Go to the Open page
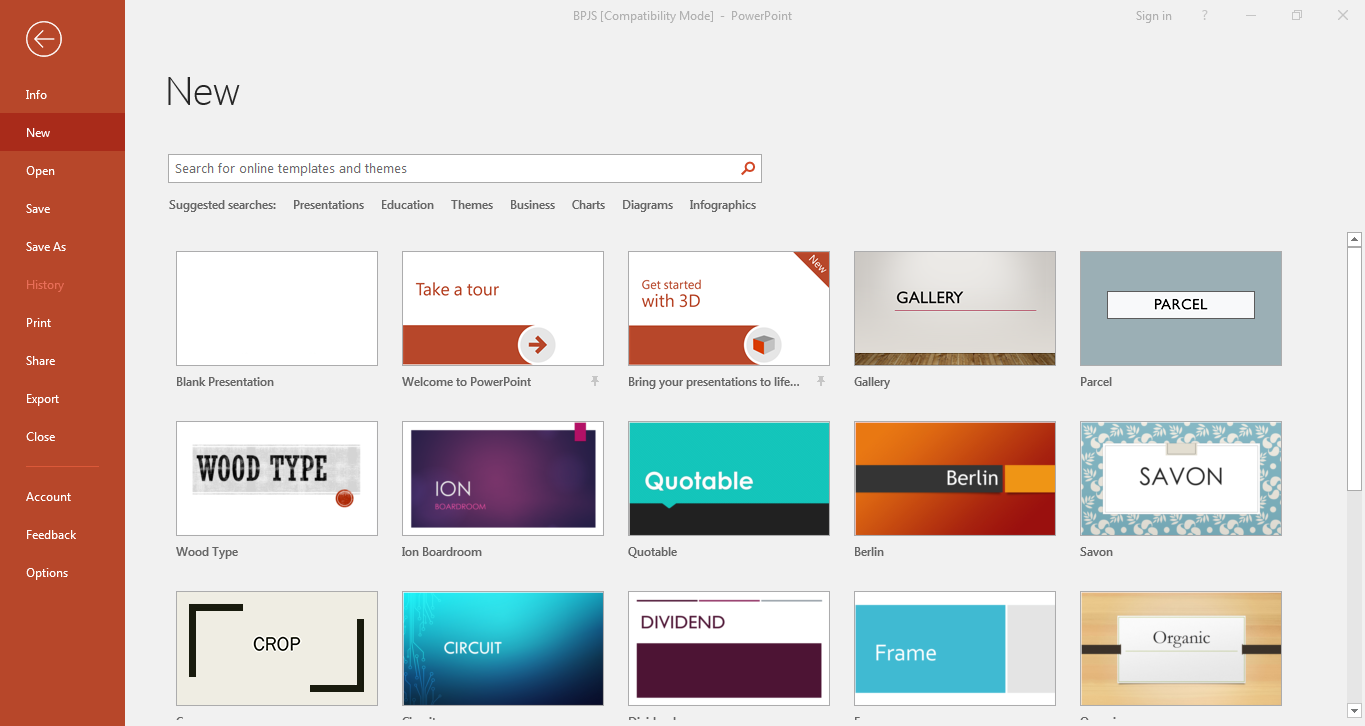 62,171
